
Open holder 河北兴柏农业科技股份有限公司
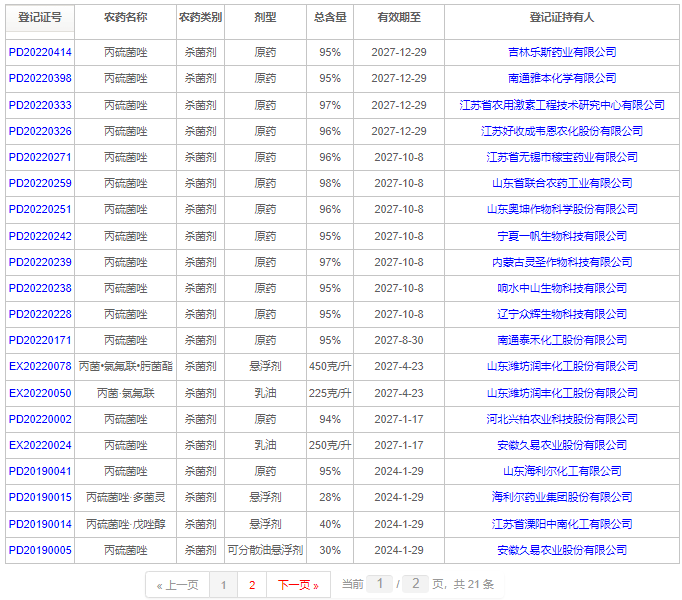coord(562,419)
